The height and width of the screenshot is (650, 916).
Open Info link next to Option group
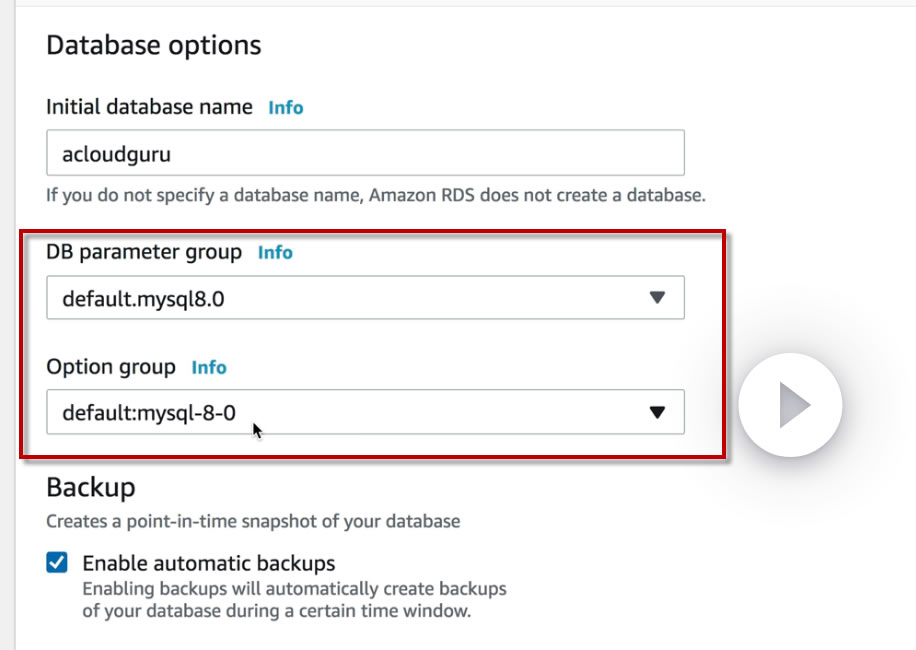[x=209, y=367]
